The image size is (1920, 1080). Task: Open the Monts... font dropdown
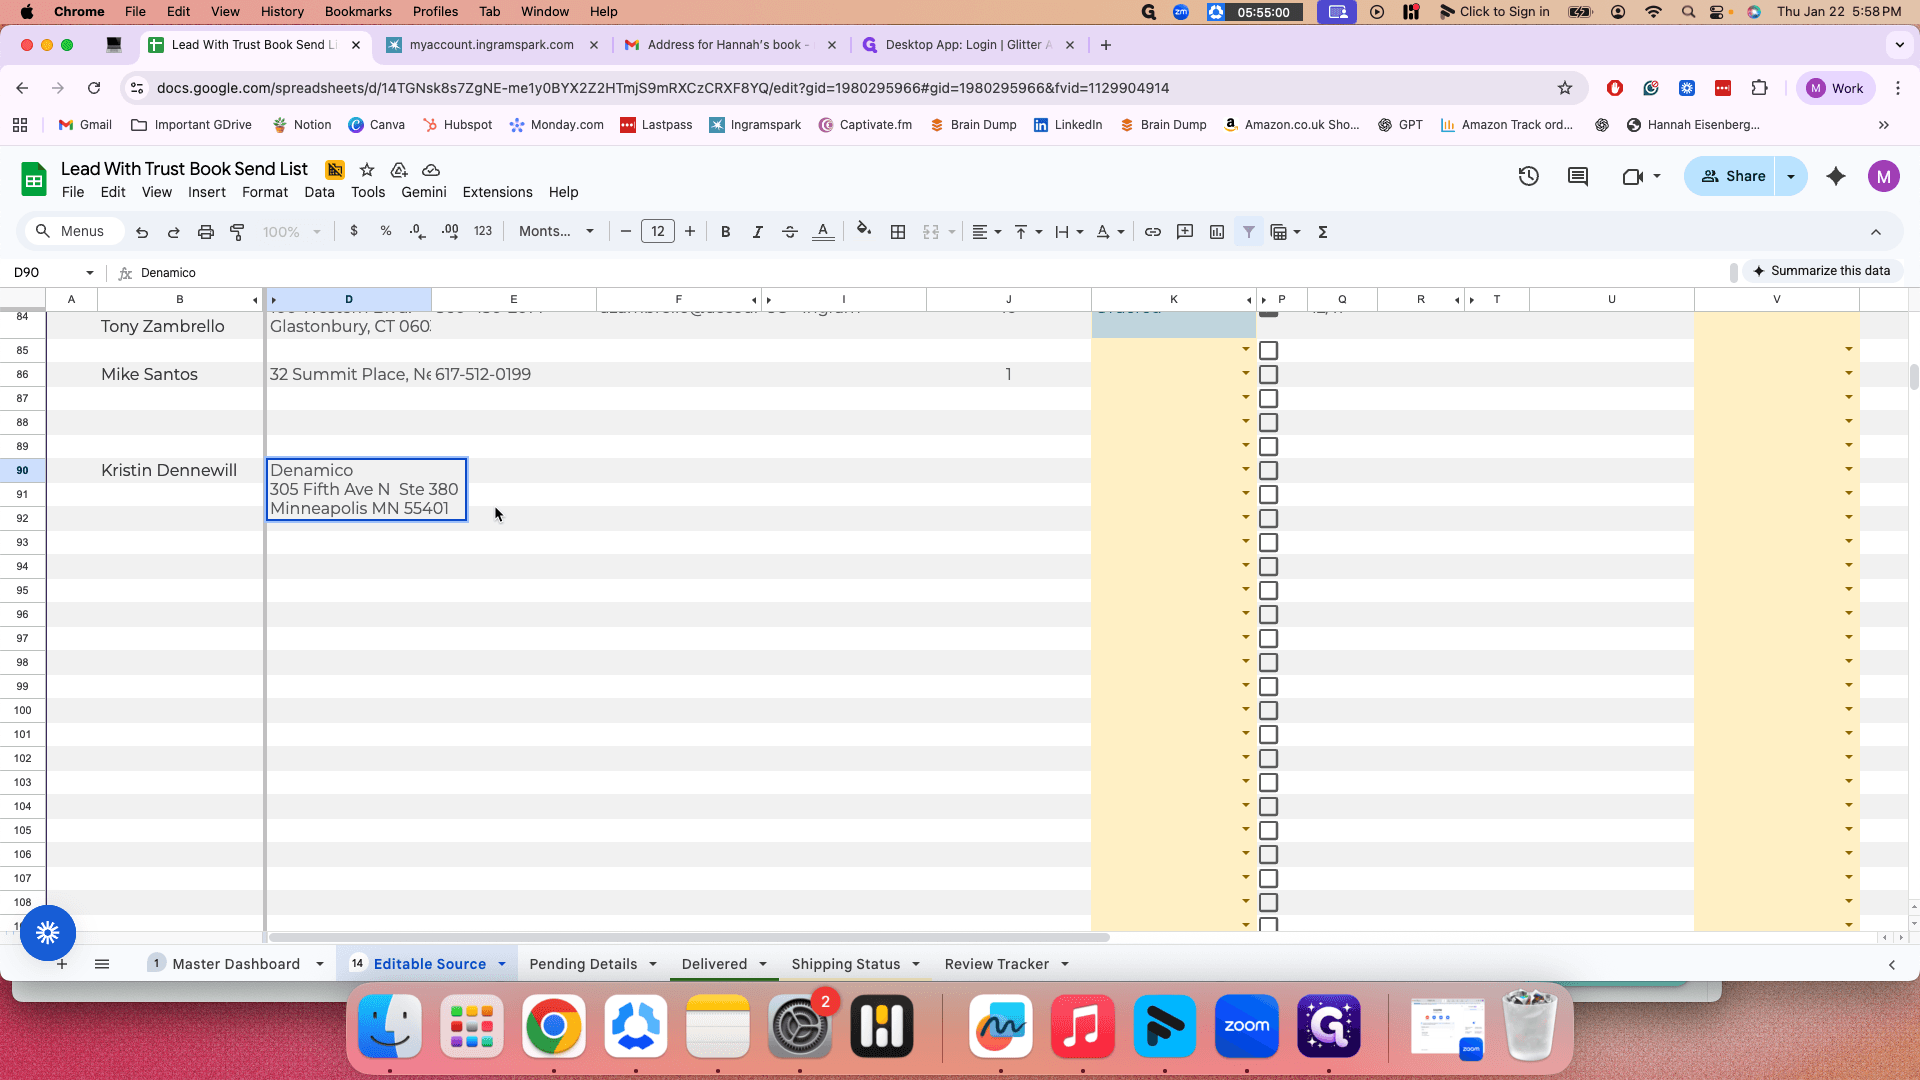tap(556, 232)
